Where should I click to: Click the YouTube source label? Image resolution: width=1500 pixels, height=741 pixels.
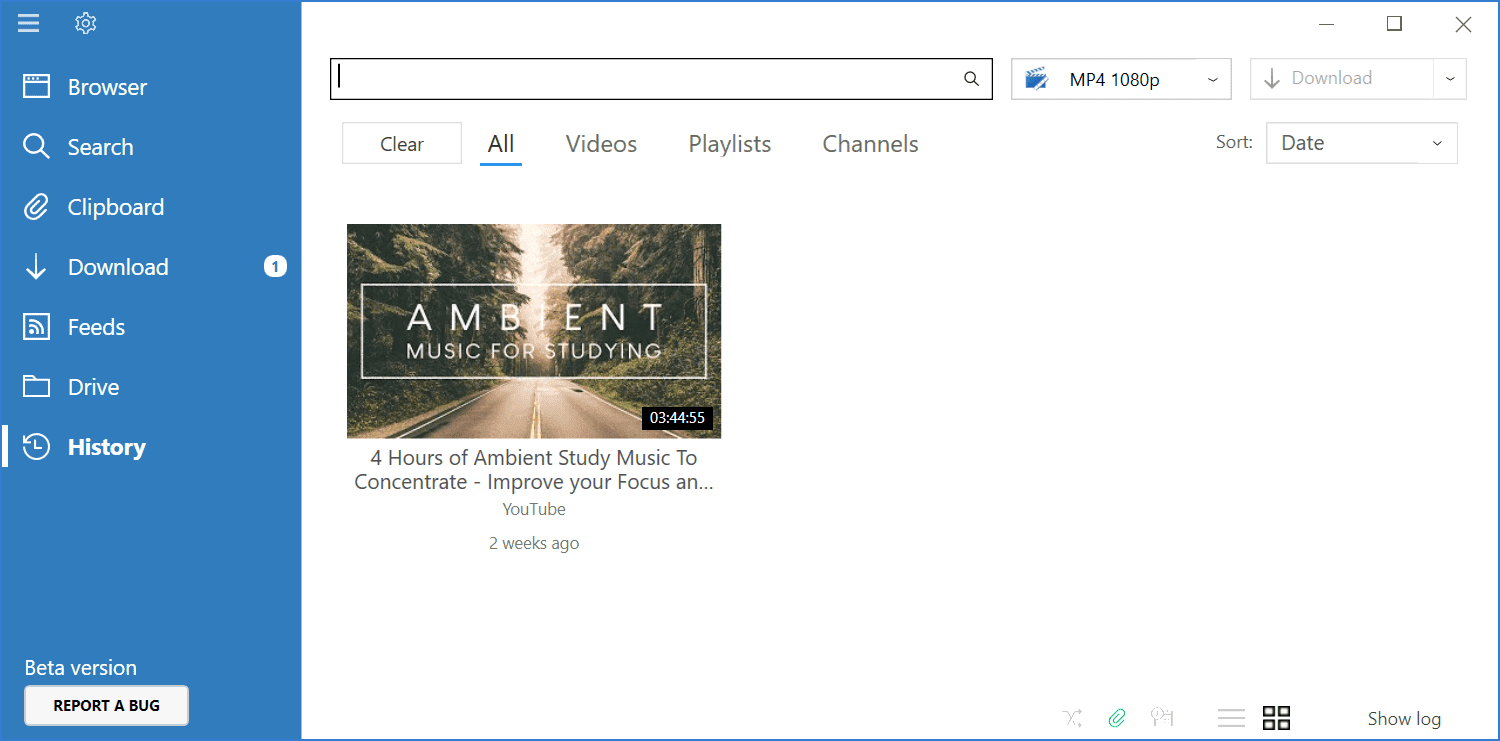click(534, 509)
